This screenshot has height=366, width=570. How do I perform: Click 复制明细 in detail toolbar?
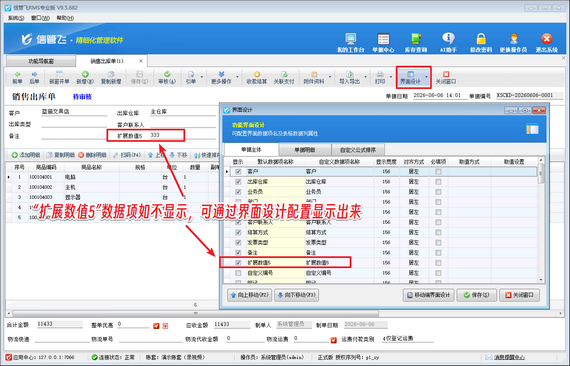(x=61, y=155)
